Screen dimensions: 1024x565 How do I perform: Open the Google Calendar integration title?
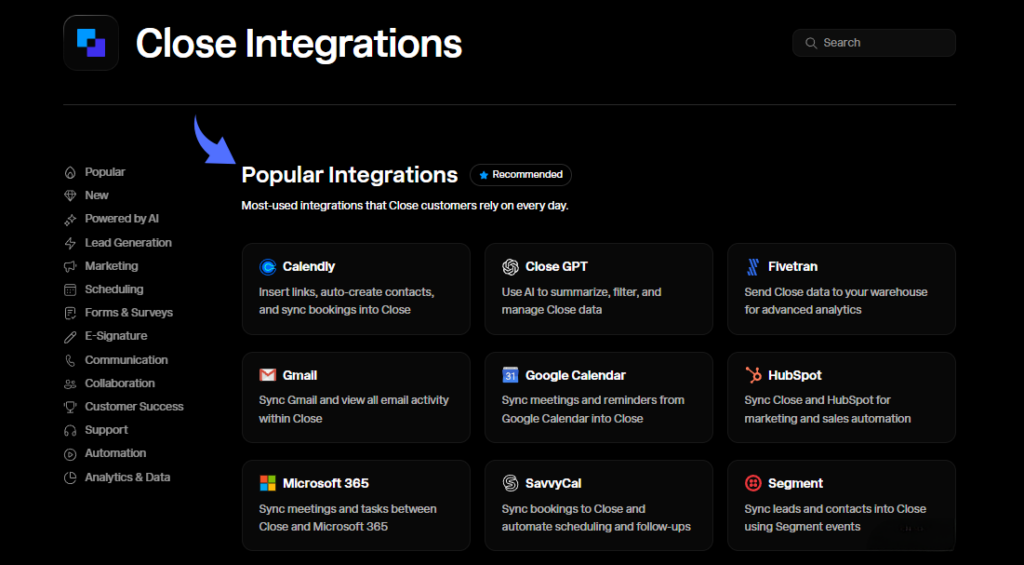pyautogui.click(x=575, y=376)
